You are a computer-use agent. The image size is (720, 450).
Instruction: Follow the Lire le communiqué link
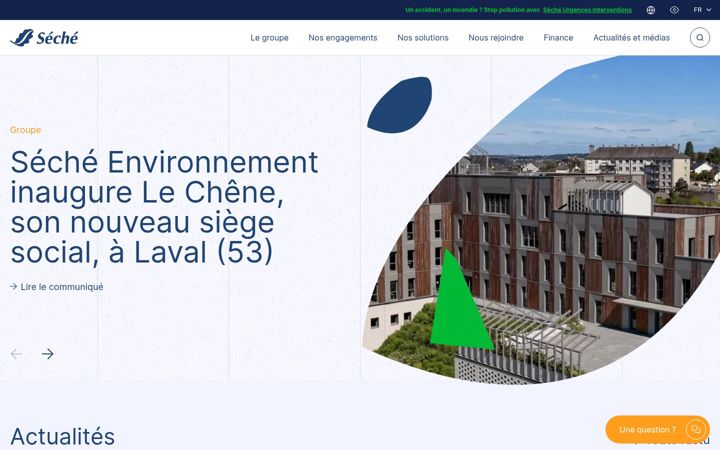pyautogui.click(x=56, y=287)
